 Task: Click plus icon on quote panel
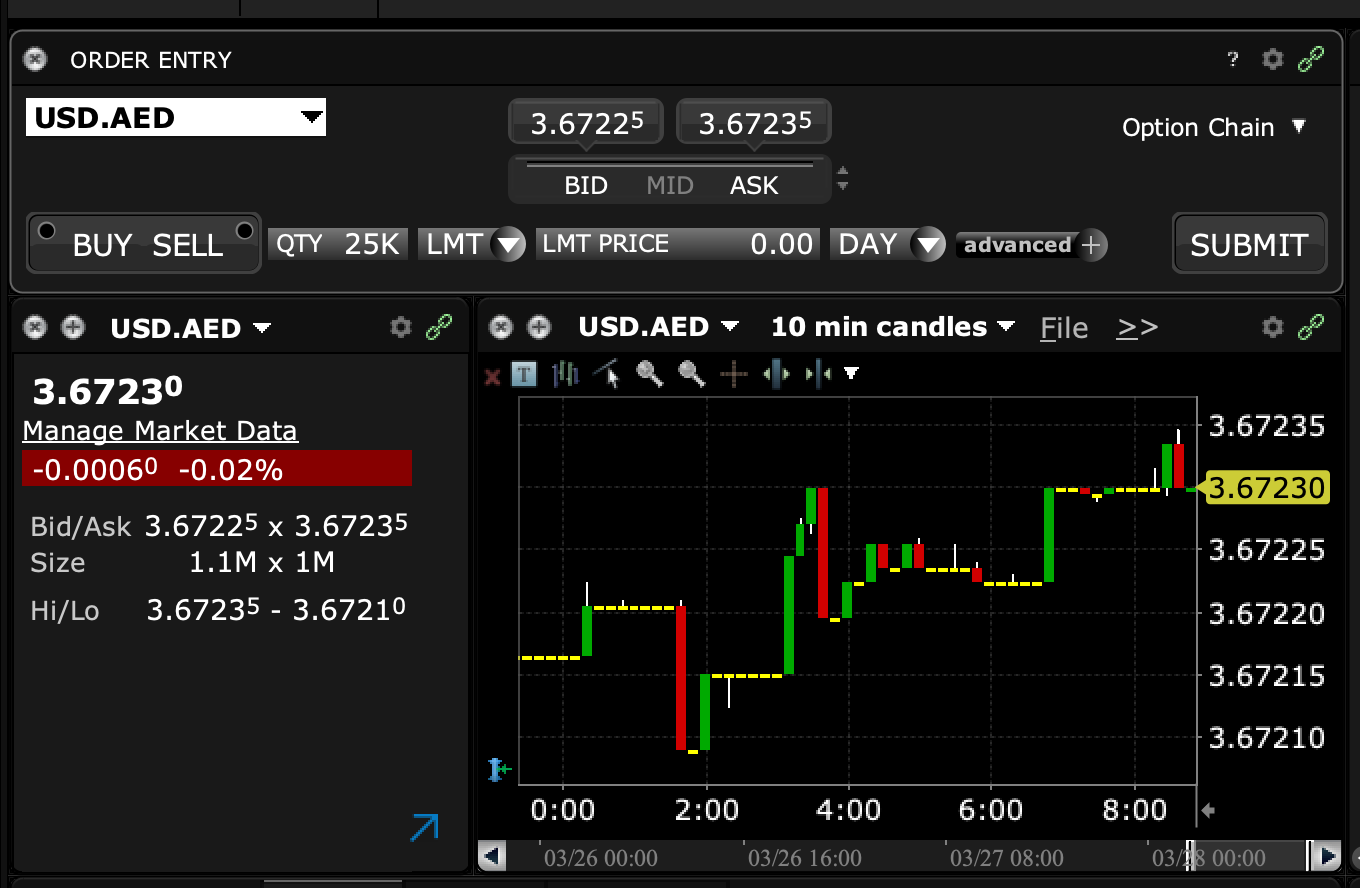(73, 327)
